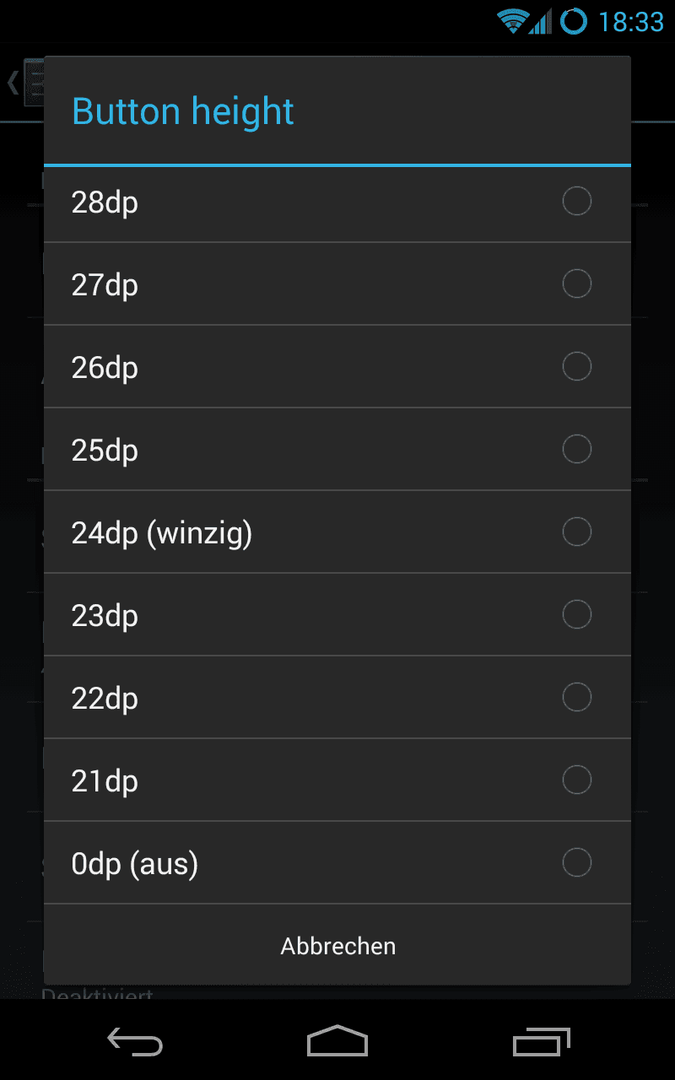This screenshot has height=1080, width=675.
Task: Cancel the dialog with Abbrechen
Action: click(x=338, y=946)
